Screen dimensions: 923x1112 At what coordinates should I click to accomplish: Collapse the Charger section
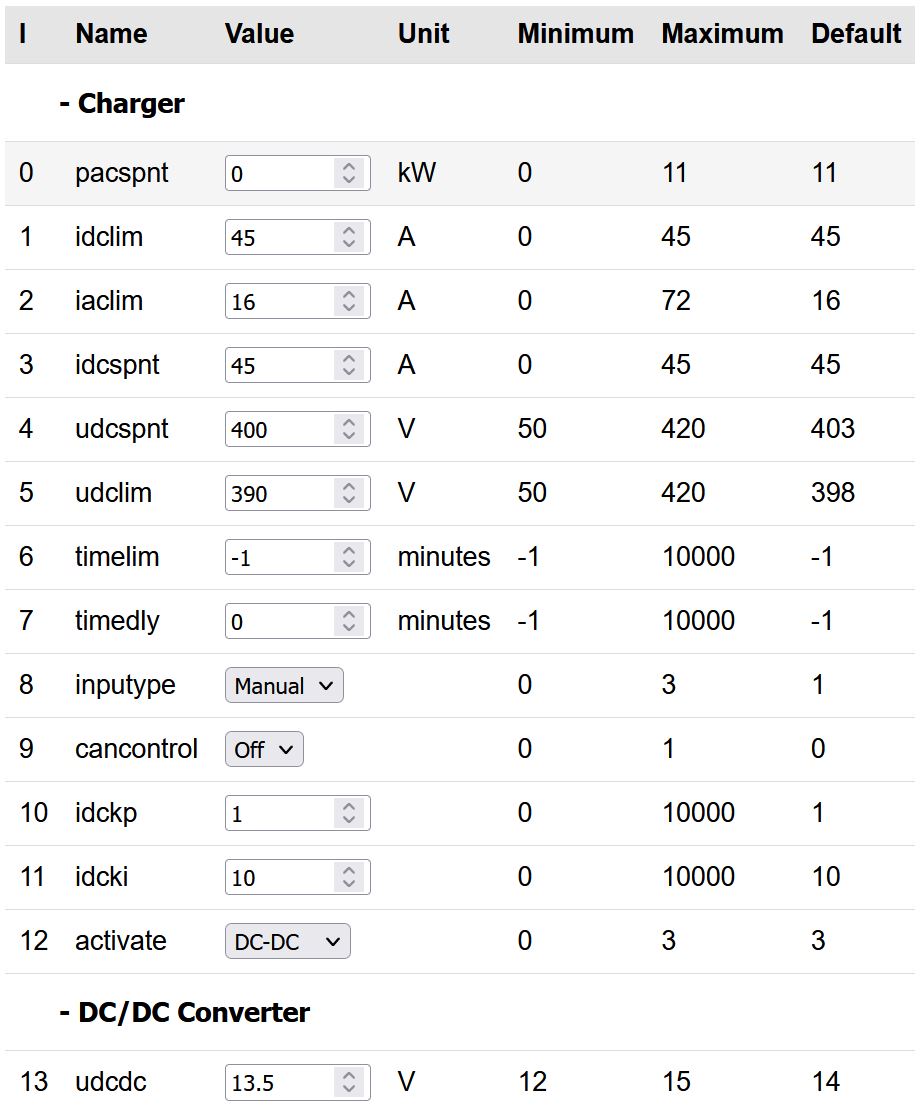[122, 103]
